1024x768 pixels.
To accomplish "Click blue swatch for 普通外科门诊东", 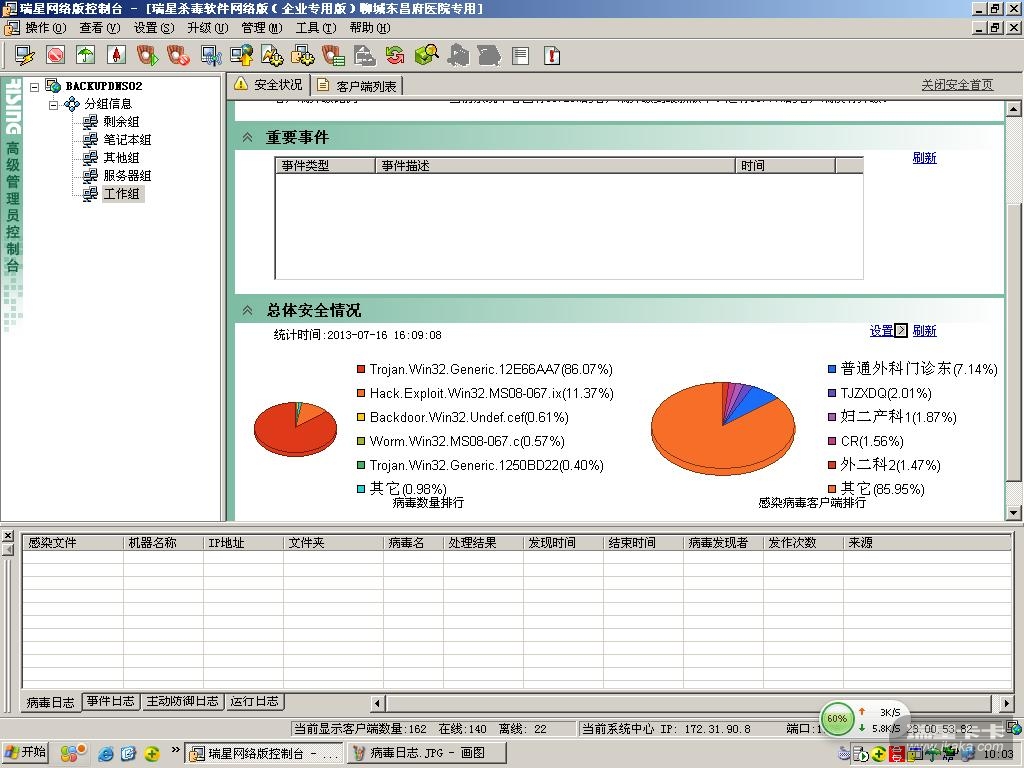I will pyautogui.click(x=831, y=369).
